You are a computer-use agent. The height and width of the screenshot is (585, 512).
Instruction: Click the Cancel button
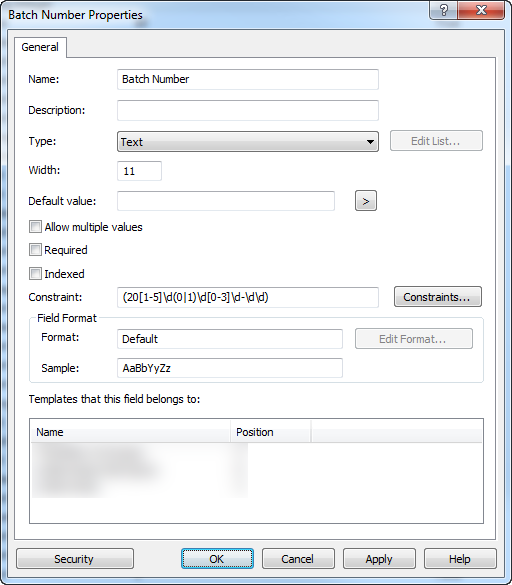tap(298, 559)
